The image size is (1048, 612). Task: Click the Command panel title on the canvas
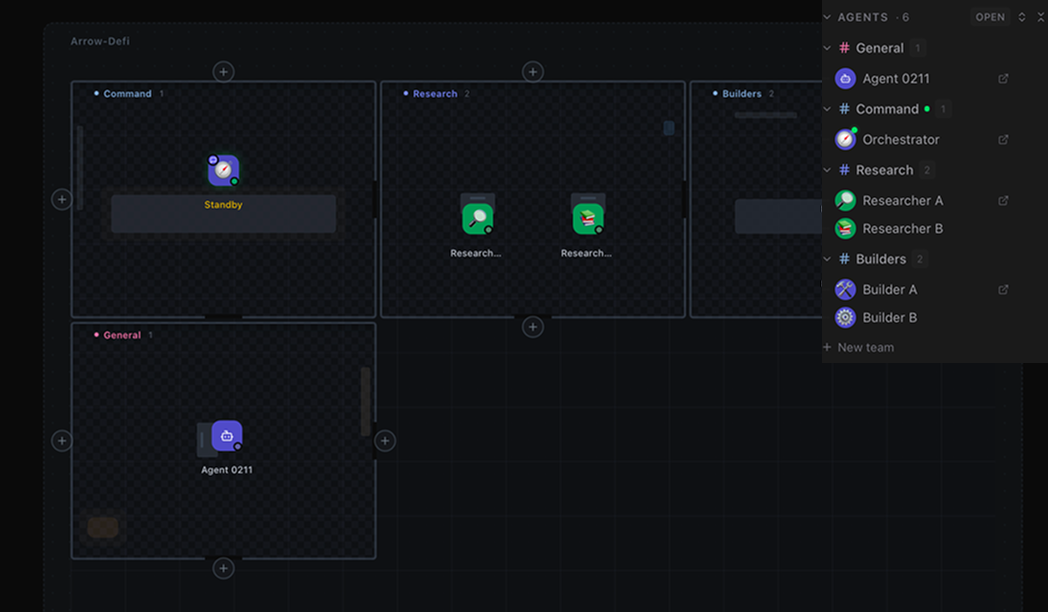127,94
